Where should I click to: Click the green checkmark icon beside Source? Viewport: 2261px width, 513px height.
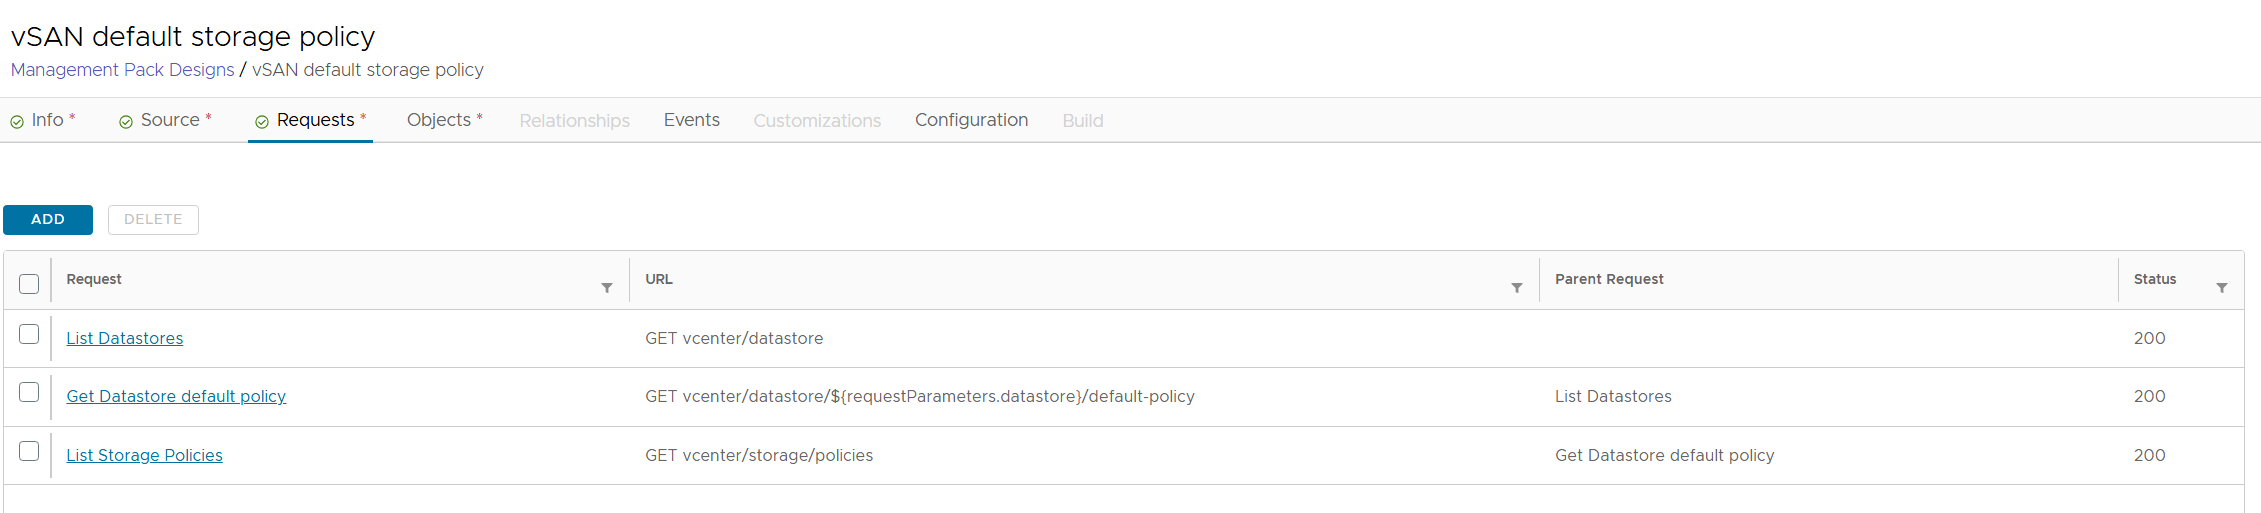[126, 122]
